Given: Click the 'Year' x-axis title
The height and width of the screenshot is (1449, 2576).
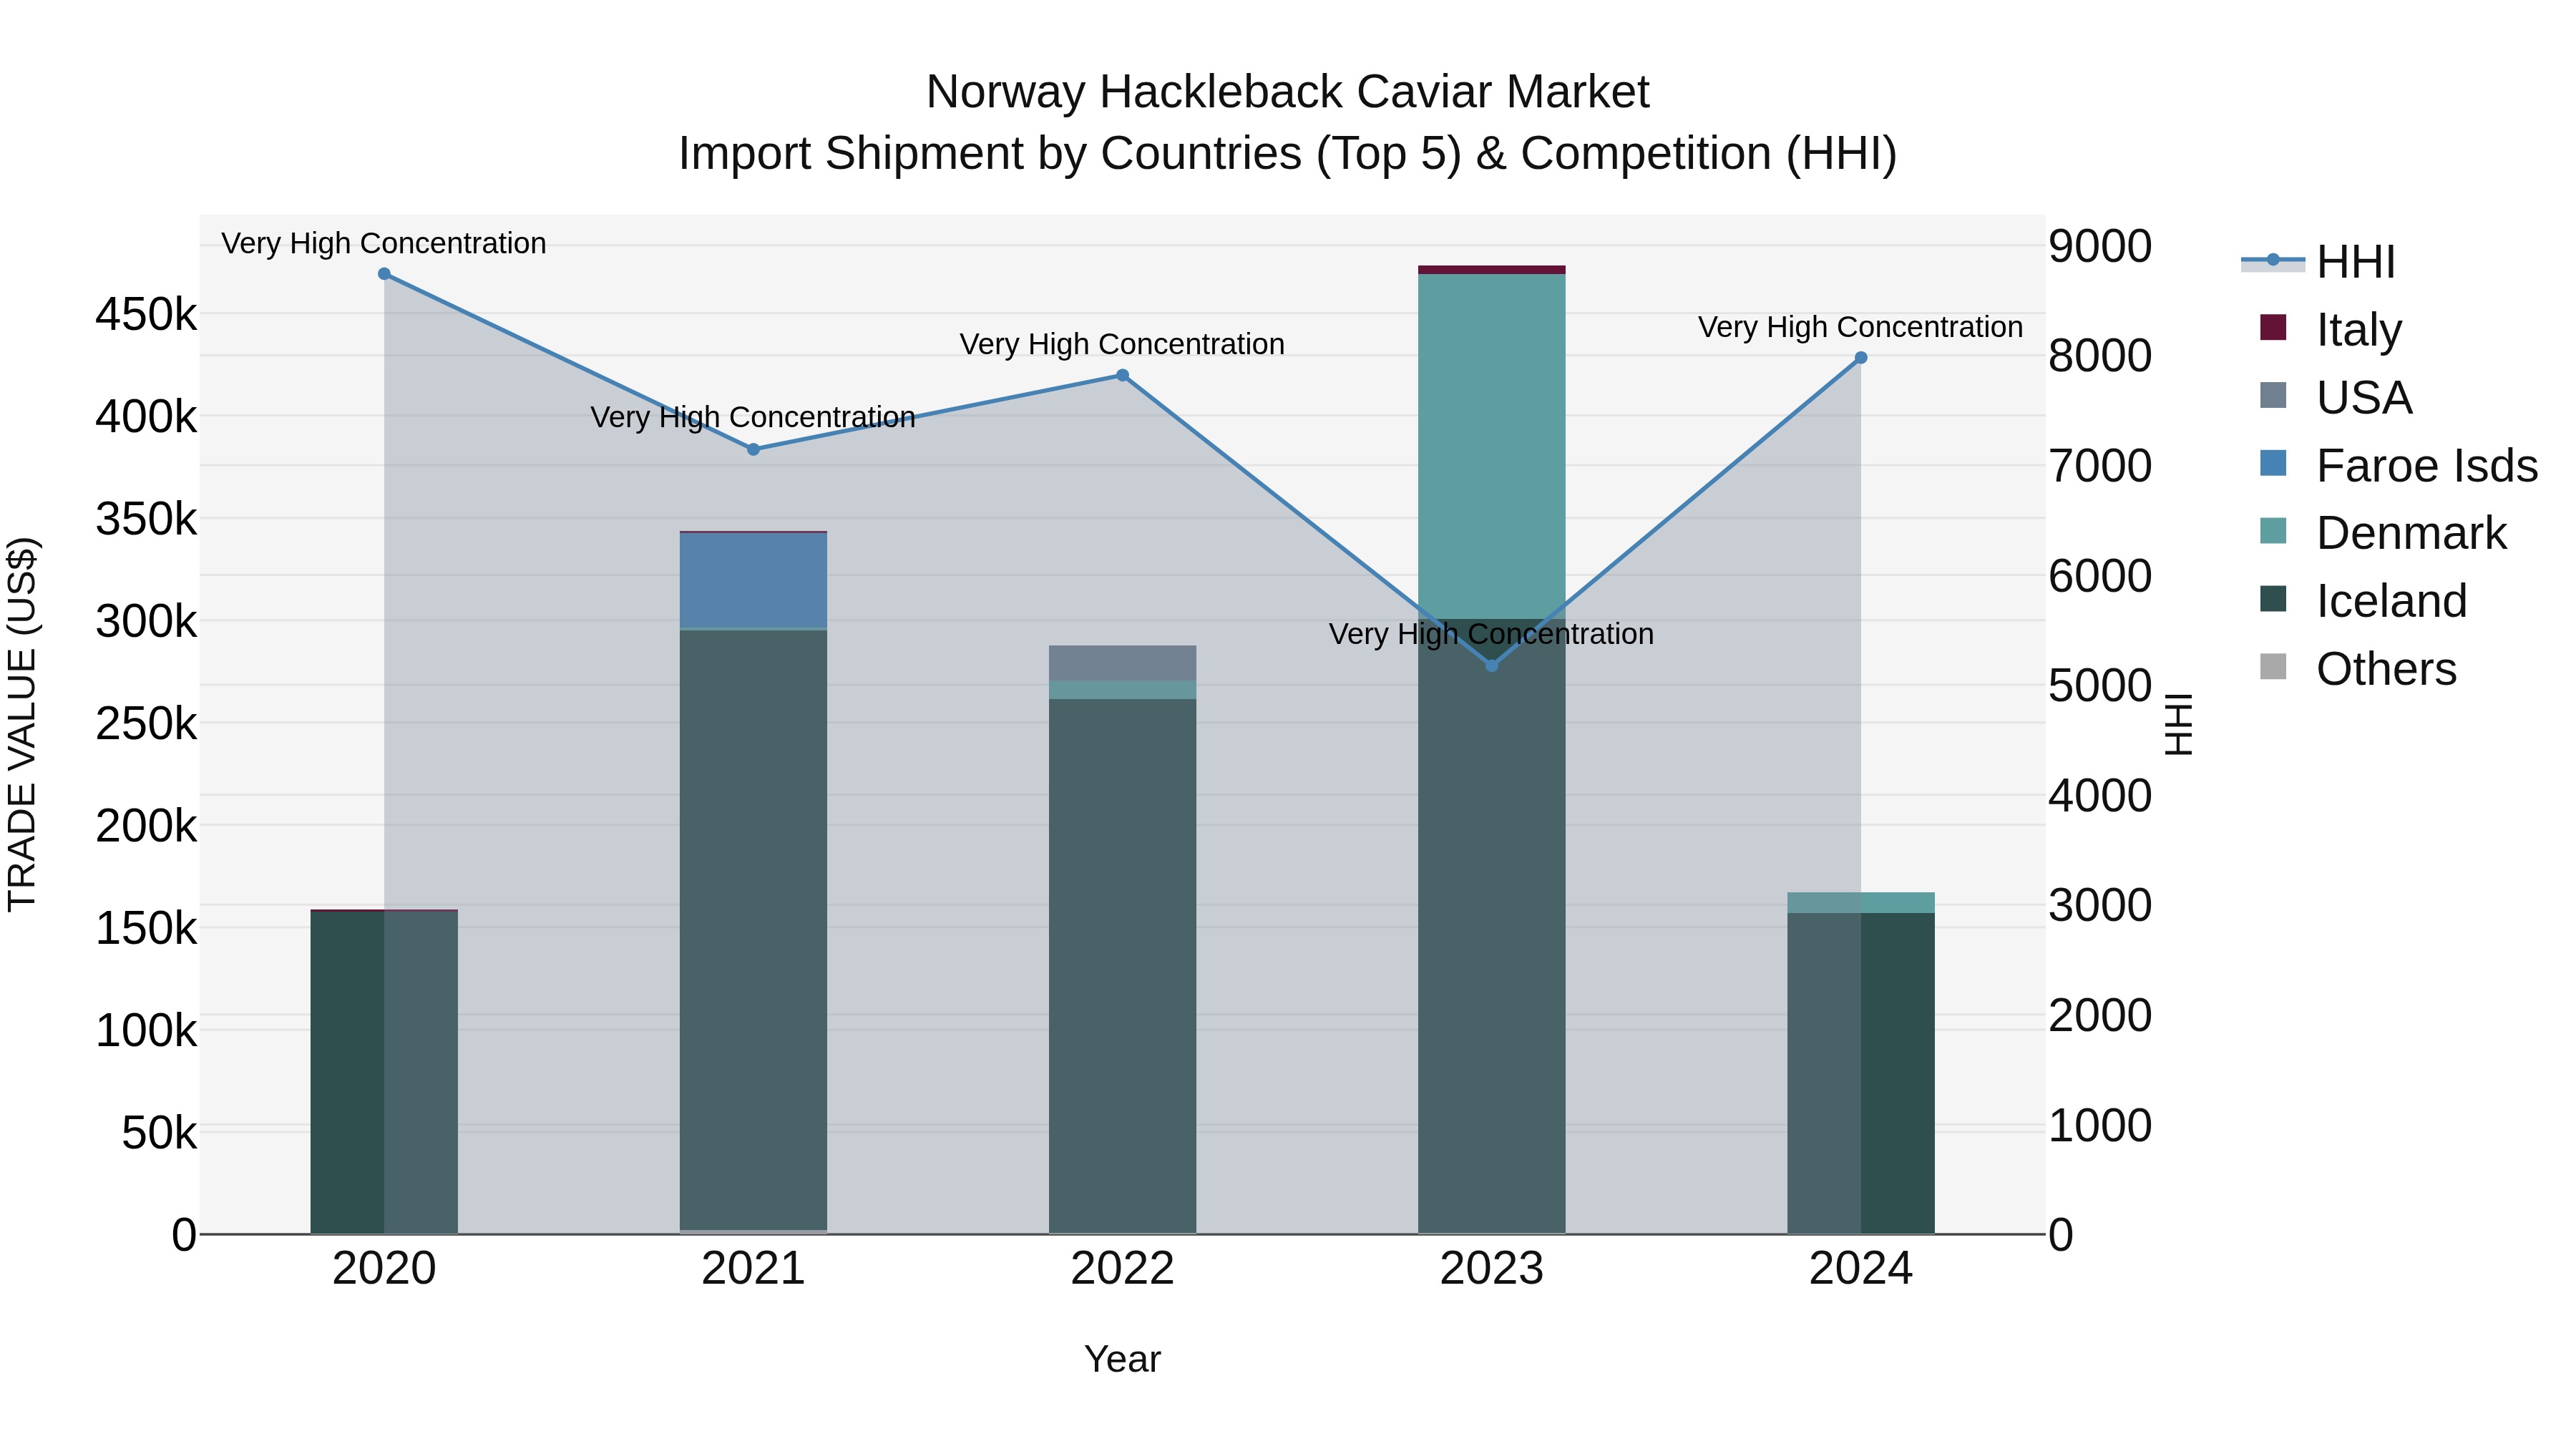Looking at the screenshot, I should pyautogui.click(x=1122, y=1360).
